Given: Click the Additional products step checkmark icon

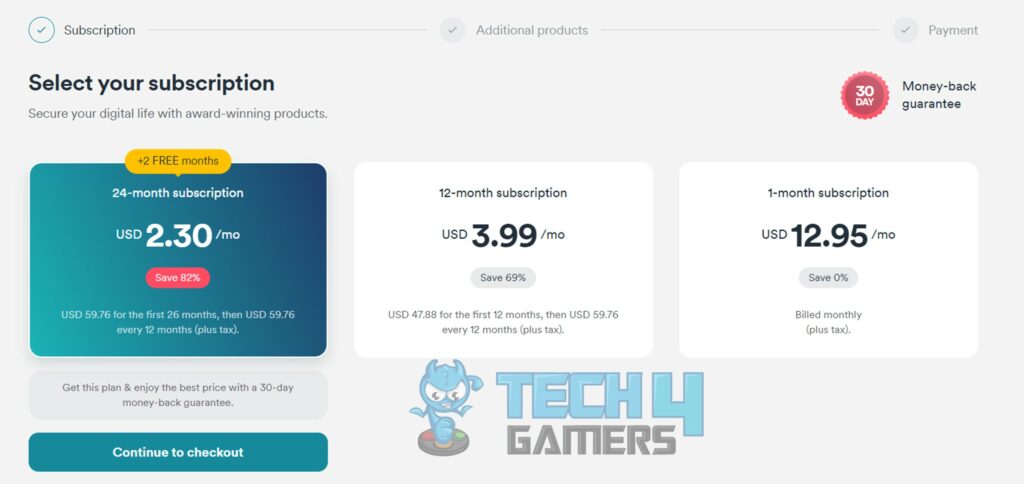Looking at the screenshot, I should (x=453, y=30).
